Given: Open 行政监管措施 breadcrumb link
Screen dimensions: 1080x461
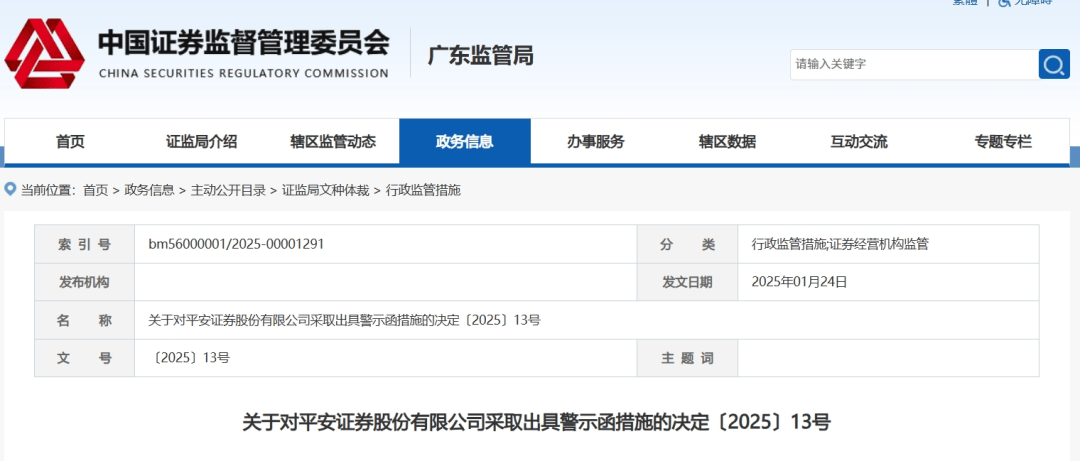Looking at the screenshot, I should [423, 190].
